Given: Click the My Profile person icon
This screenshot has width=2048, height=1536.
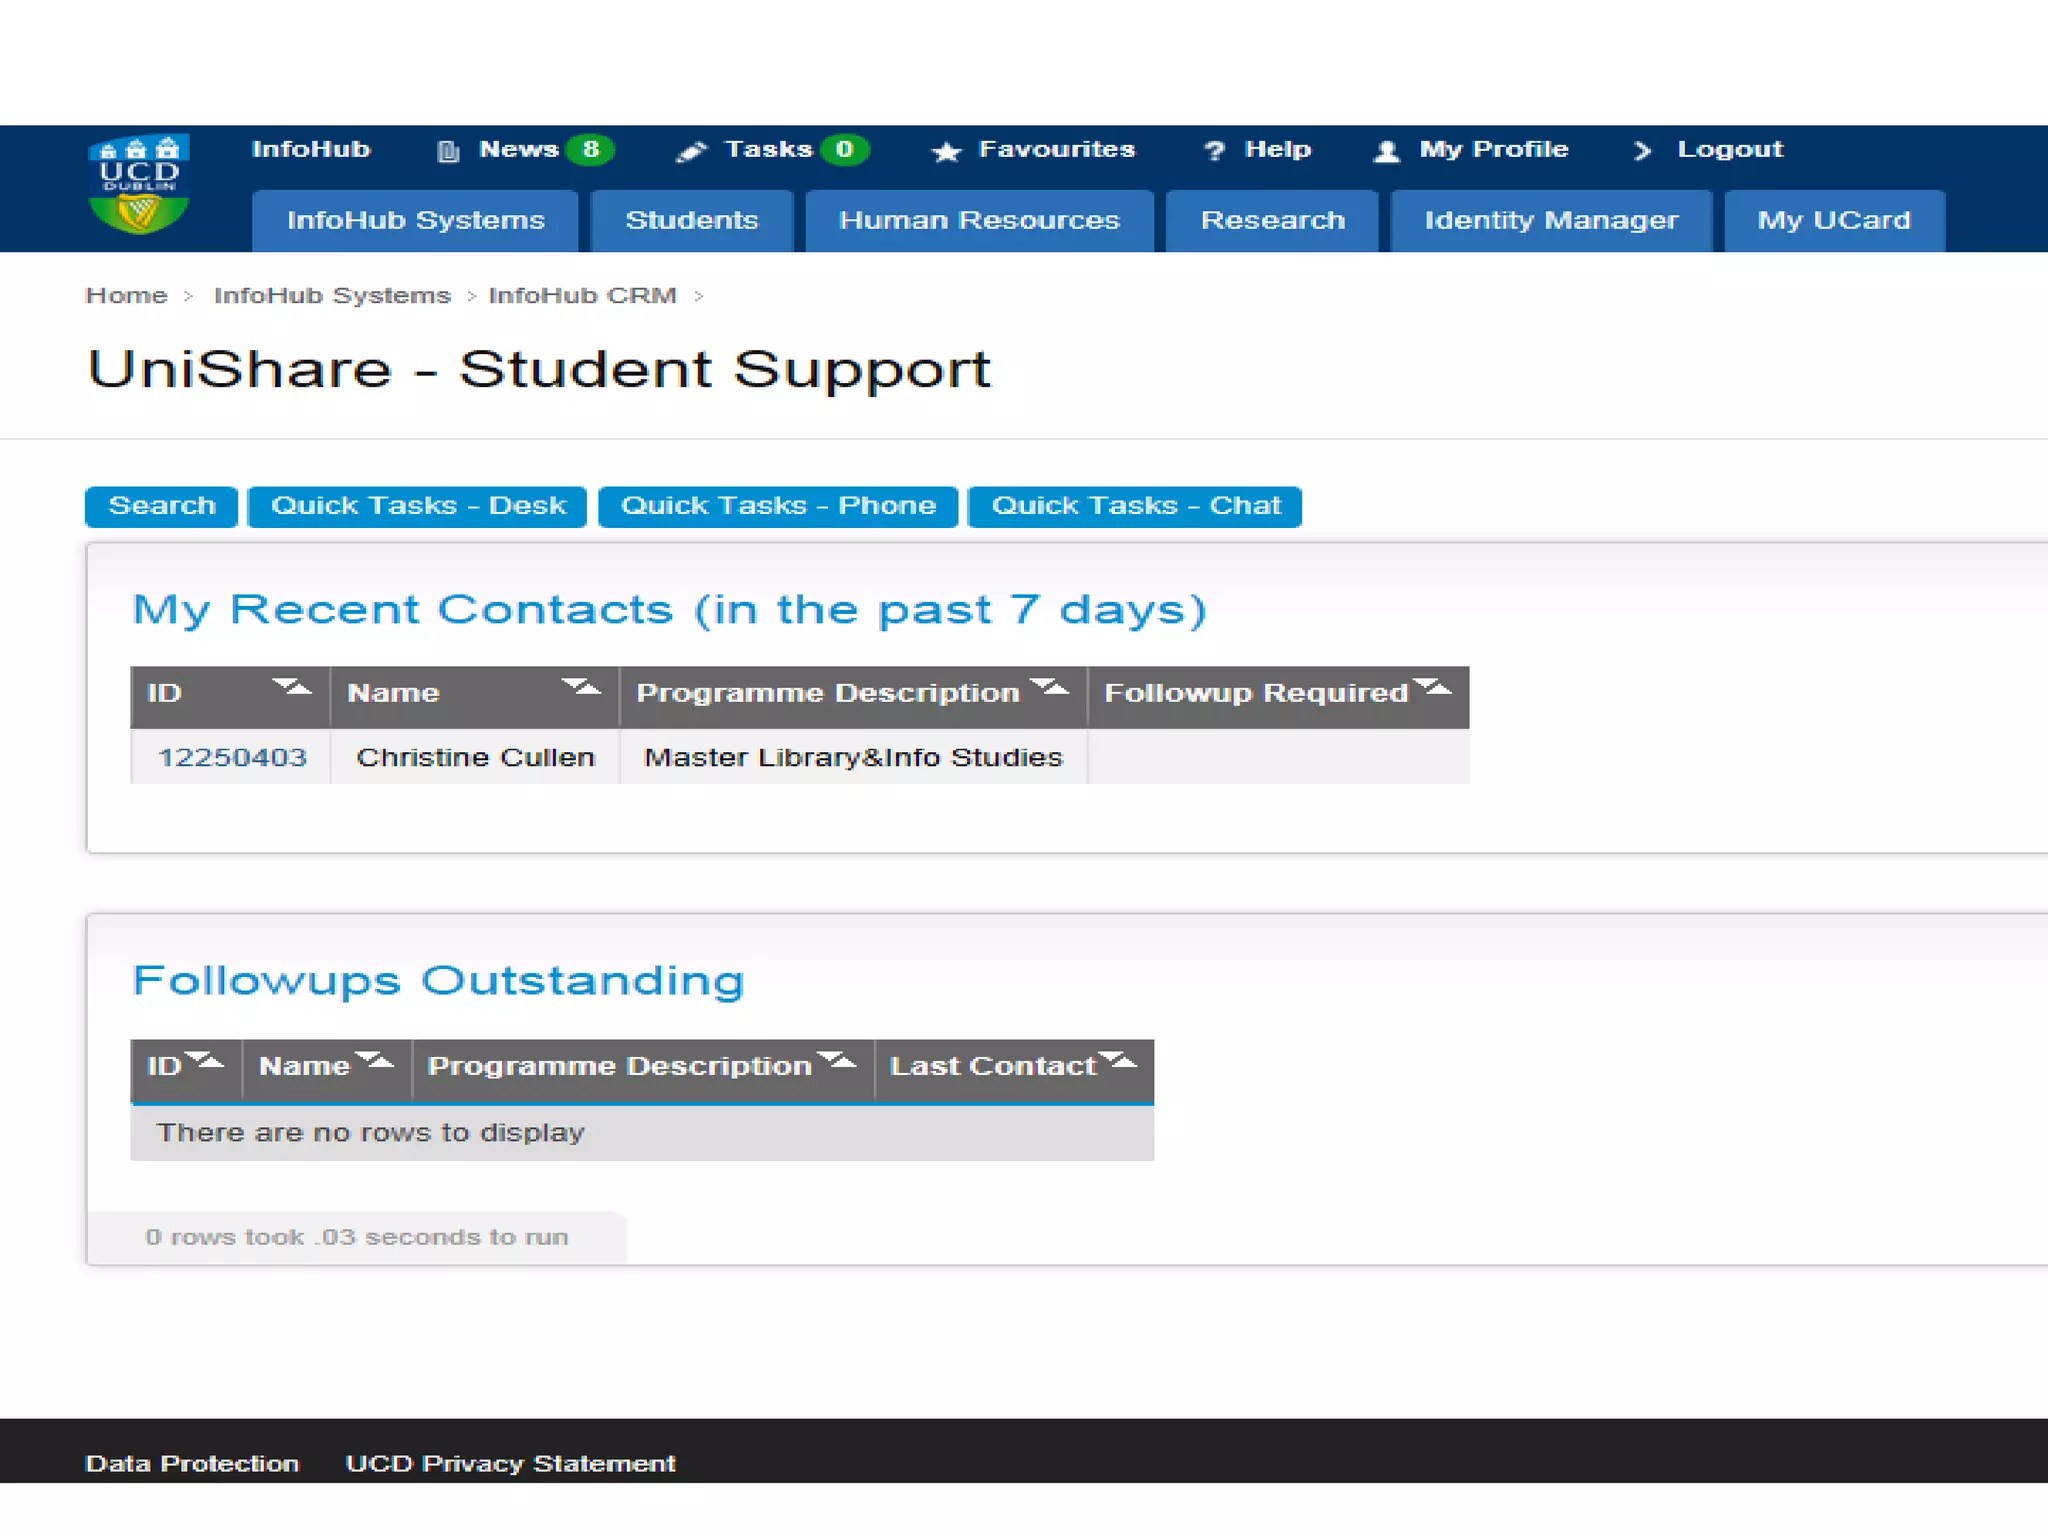Looking at the screenshot, I should click(1387, 151).
